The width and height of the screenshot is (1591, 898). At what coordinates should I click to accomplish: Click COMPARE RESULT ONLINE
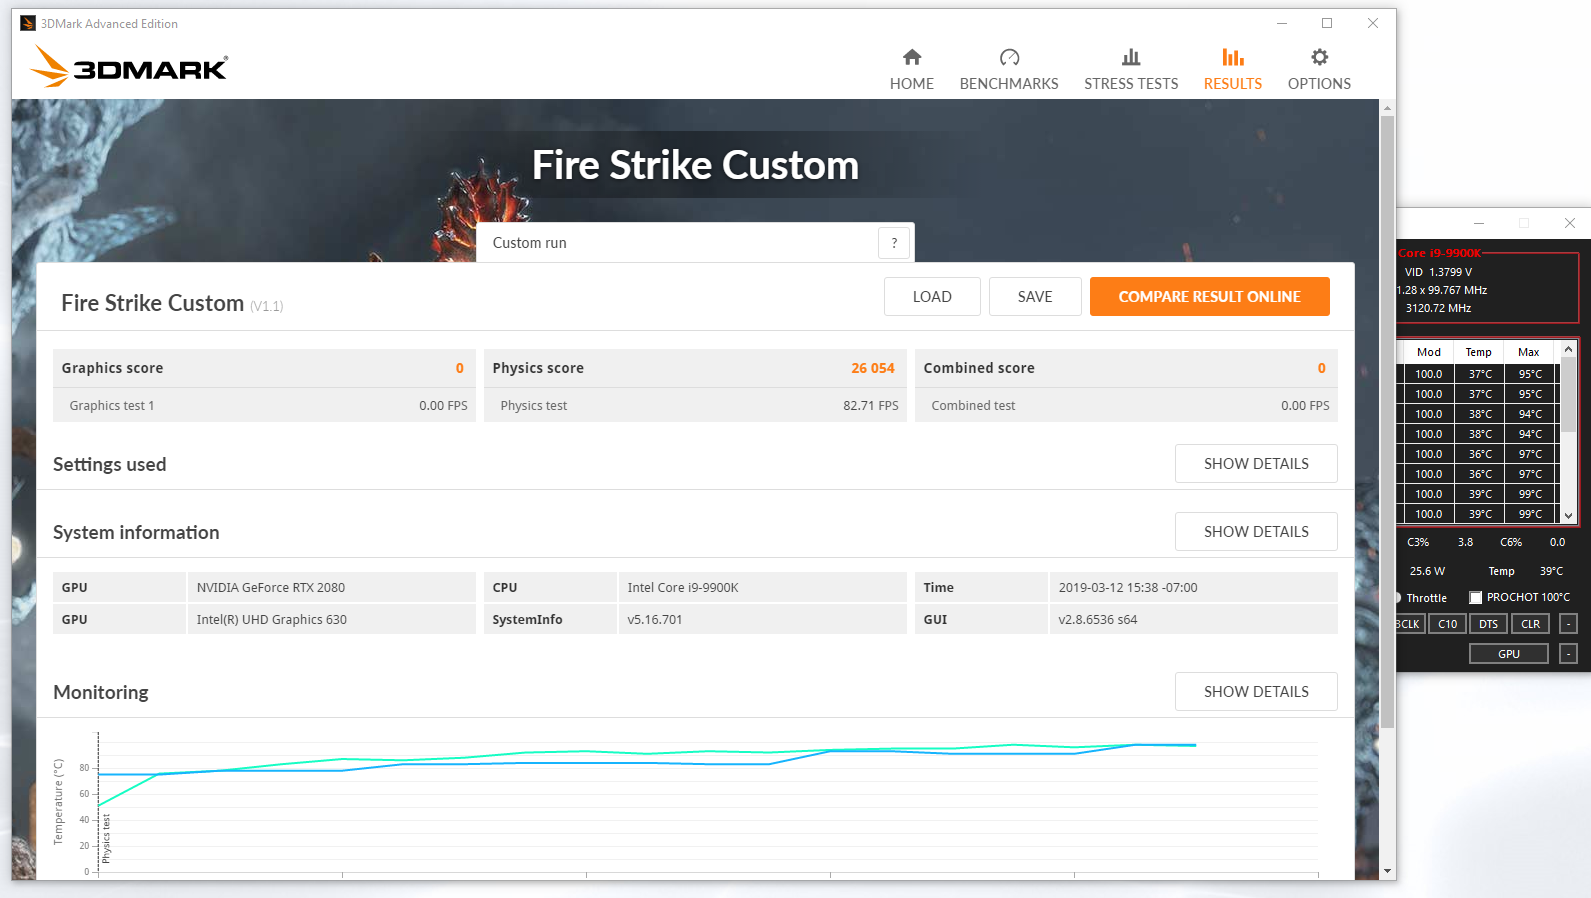point(1210,297)
